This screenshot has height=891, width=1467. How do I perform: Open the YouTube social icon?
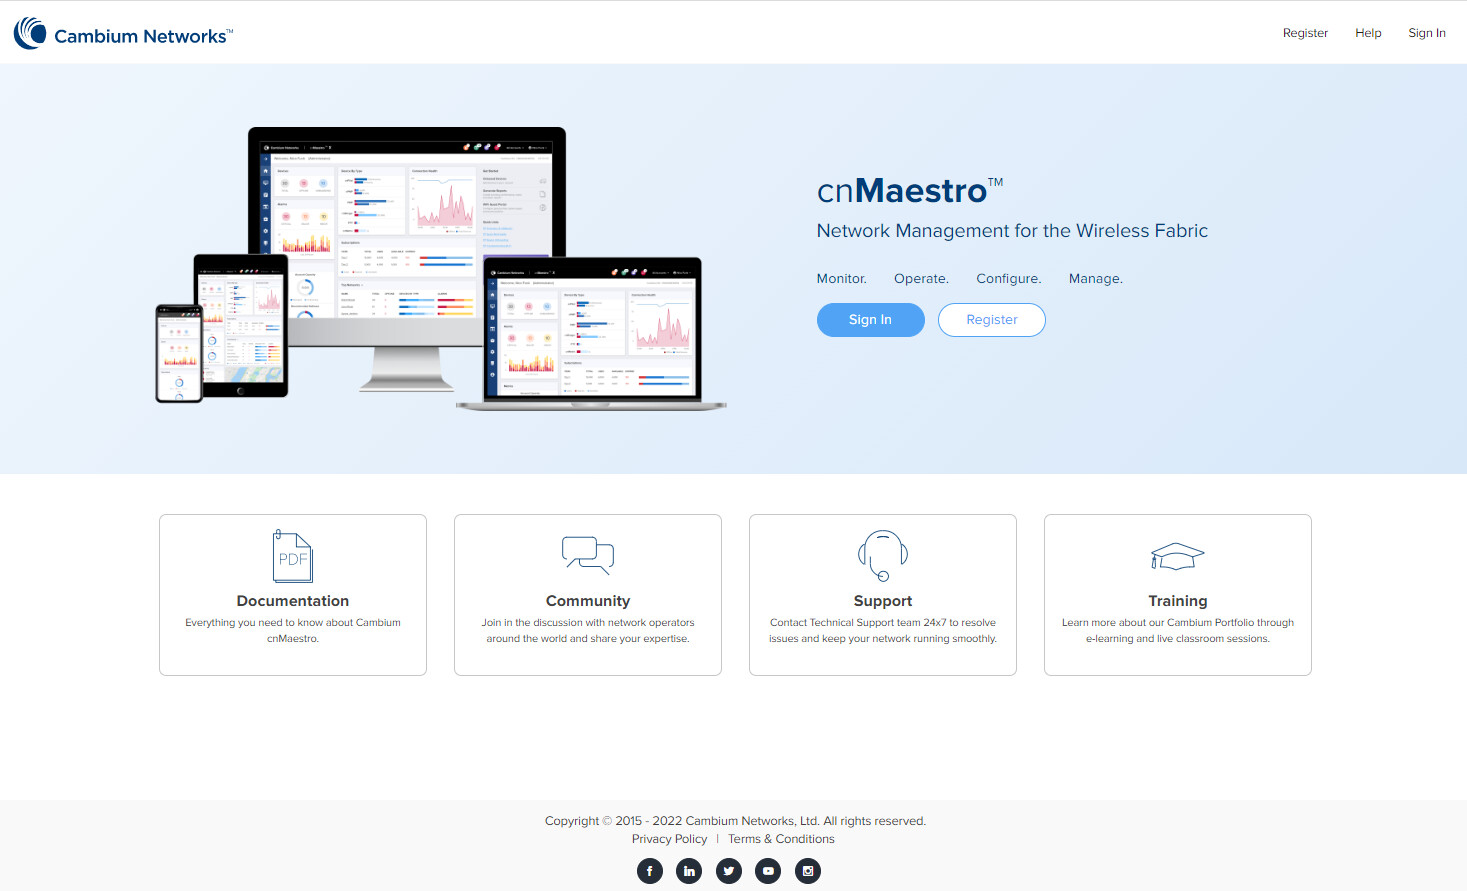tap(768, 871)
